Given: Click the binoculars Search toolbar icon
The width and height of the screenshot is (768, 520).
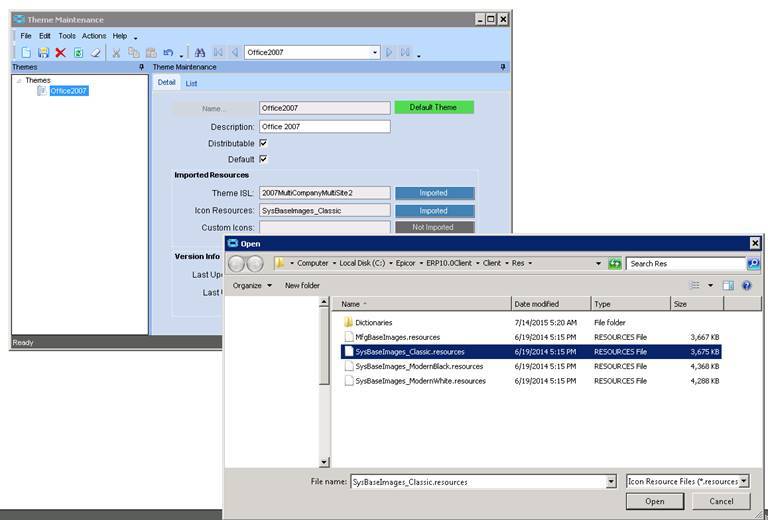Looking at the screenshot, I should 200,52.
